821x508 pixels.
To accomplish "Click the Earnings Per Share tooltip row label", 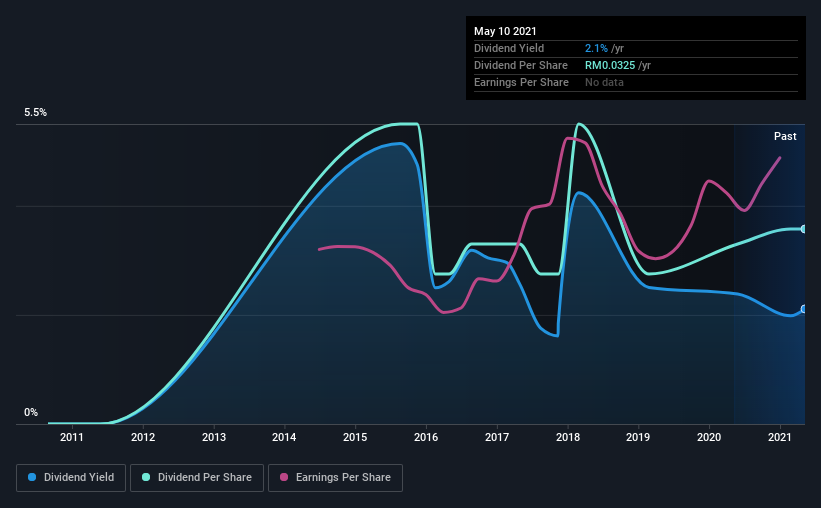I will (x=522, y=82).
